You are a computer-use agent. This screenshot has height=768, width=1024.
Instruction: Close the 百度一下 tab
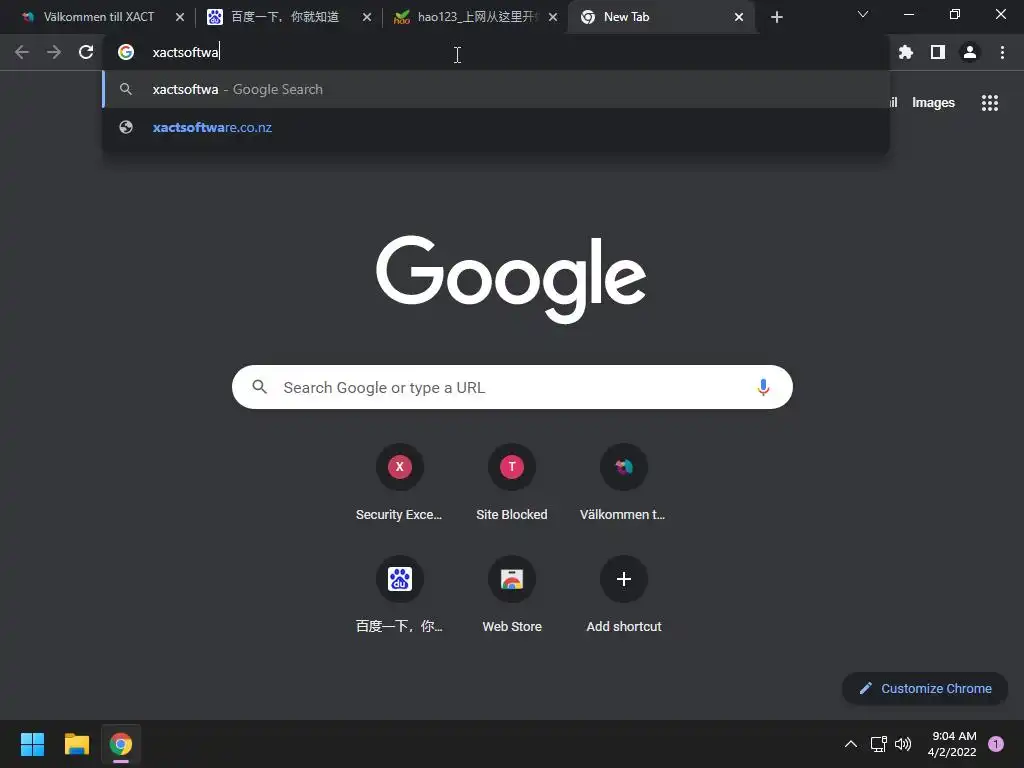point(367,17)
